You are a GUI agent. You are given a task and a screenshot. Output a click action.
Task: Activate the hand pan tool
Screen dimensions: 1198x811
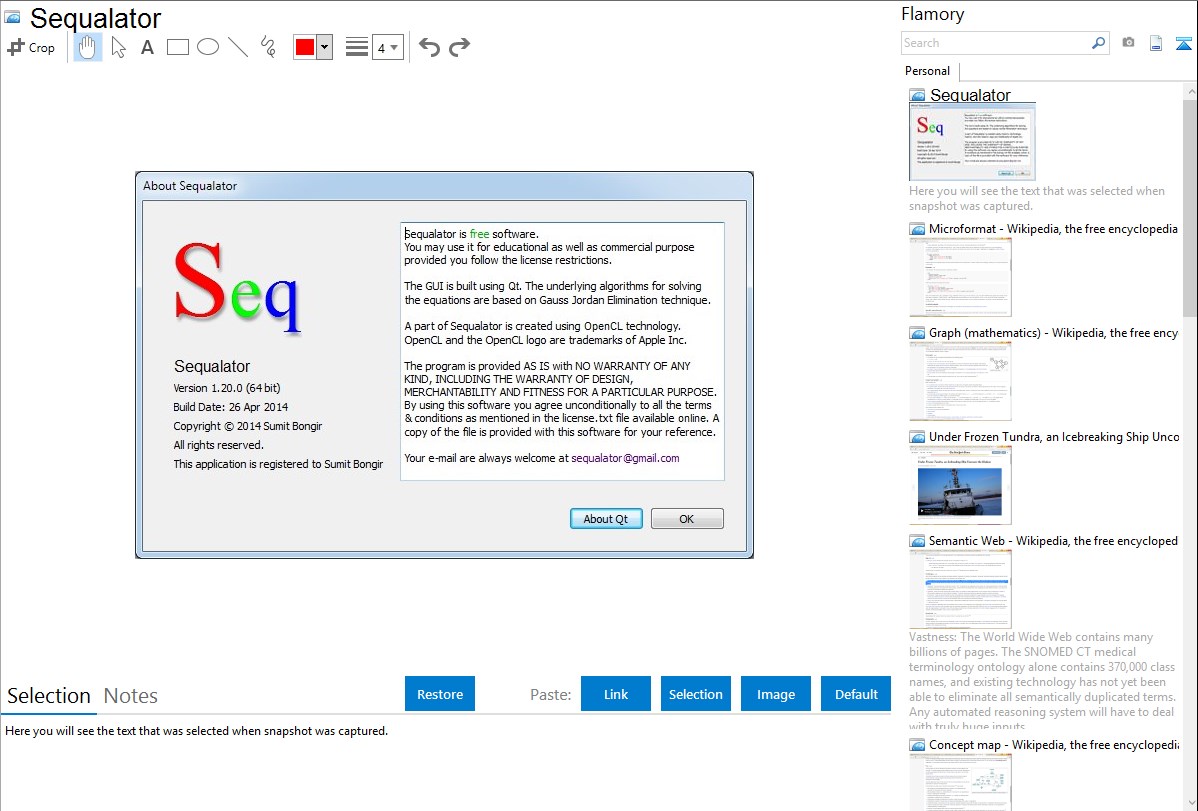coord(87,47)
